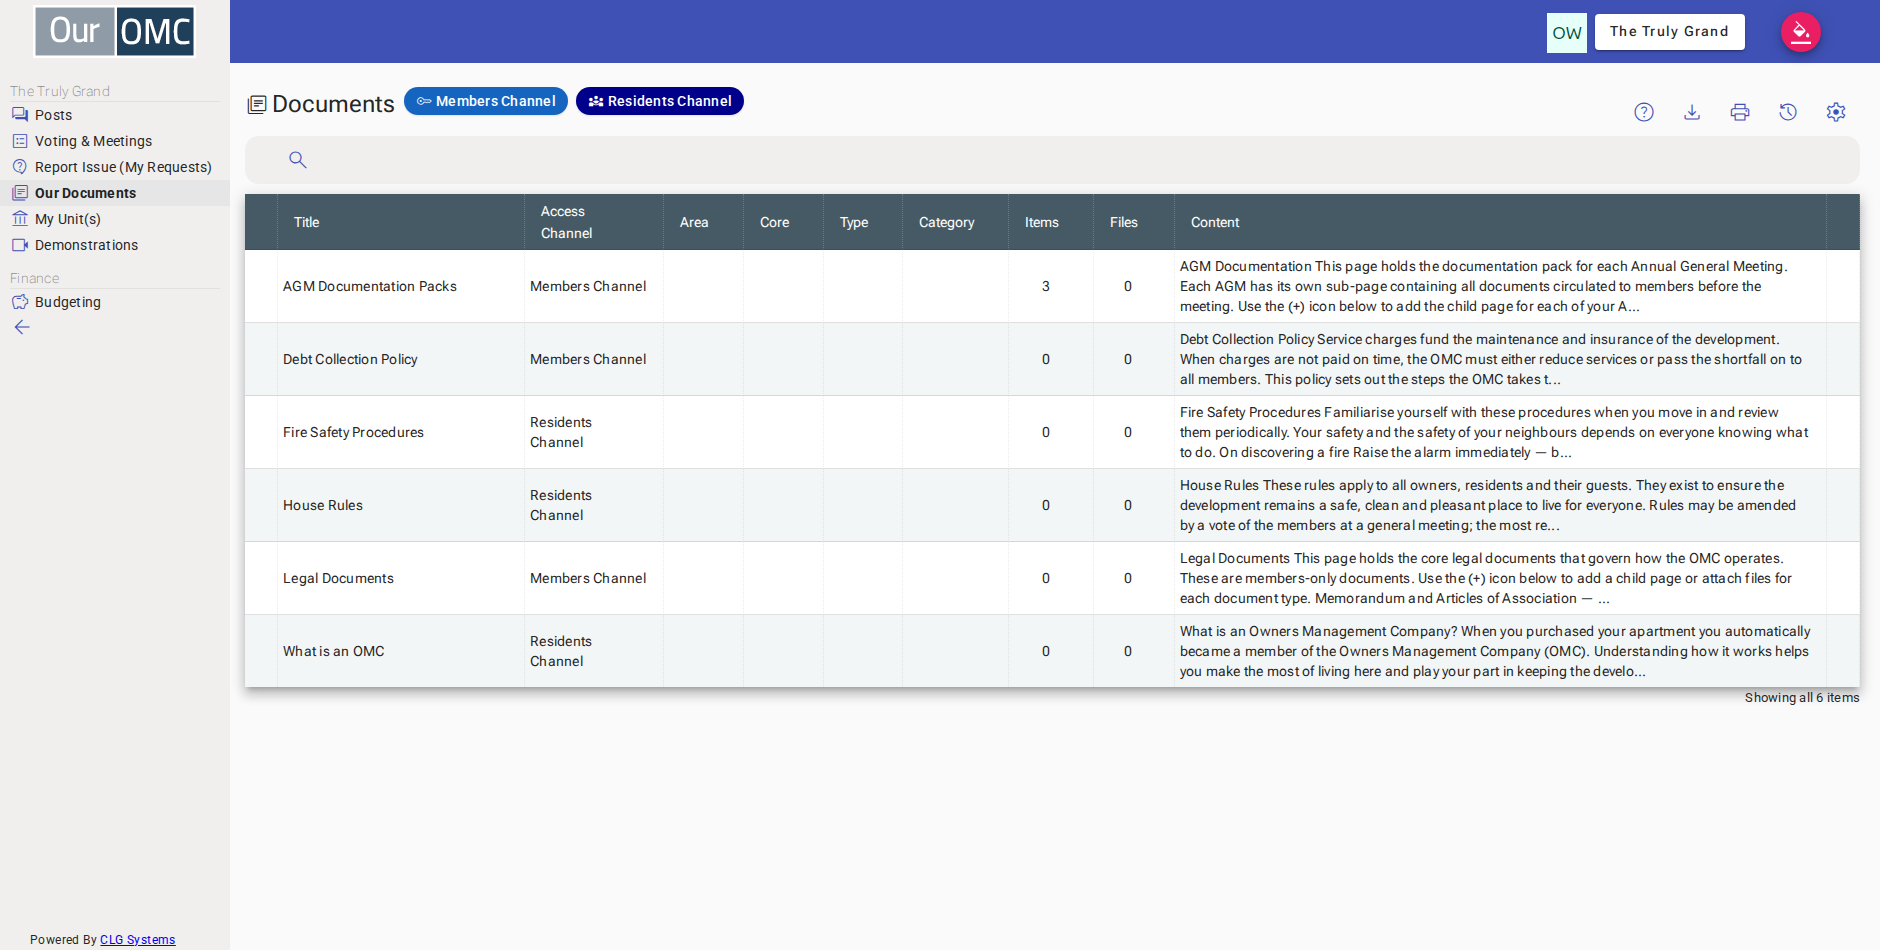Click the Posts sidebar icon
Image resolution: width=1880 pixels, height=950 pixels.
click(20, 115)
